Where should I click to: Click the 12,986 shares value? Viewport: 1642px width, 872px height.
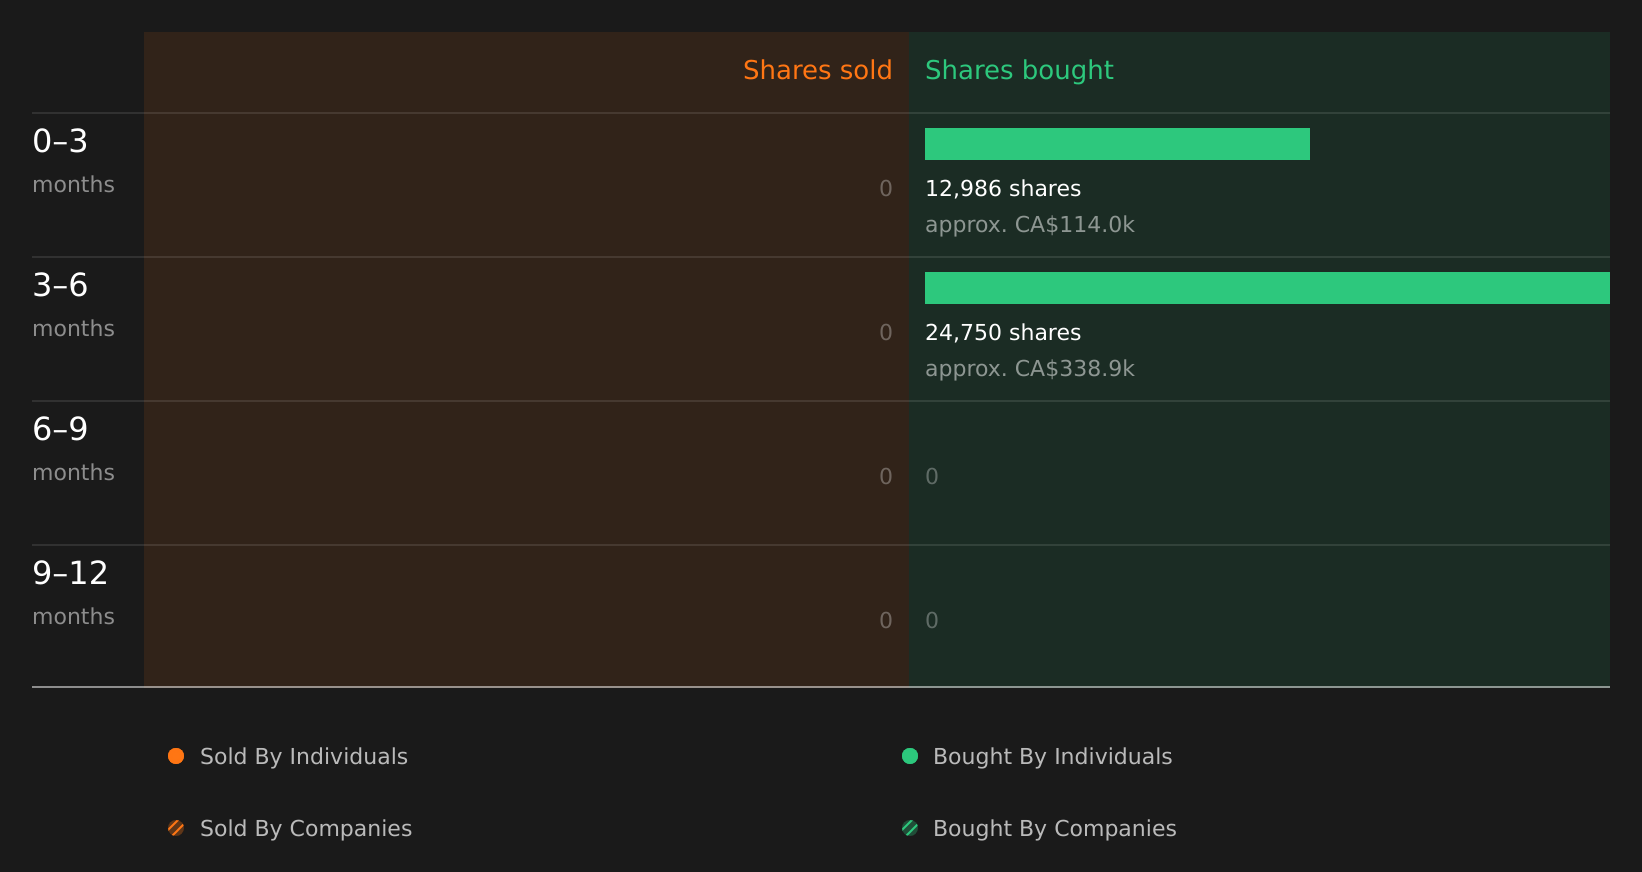pyautogui.click(x=1003, y=189)
